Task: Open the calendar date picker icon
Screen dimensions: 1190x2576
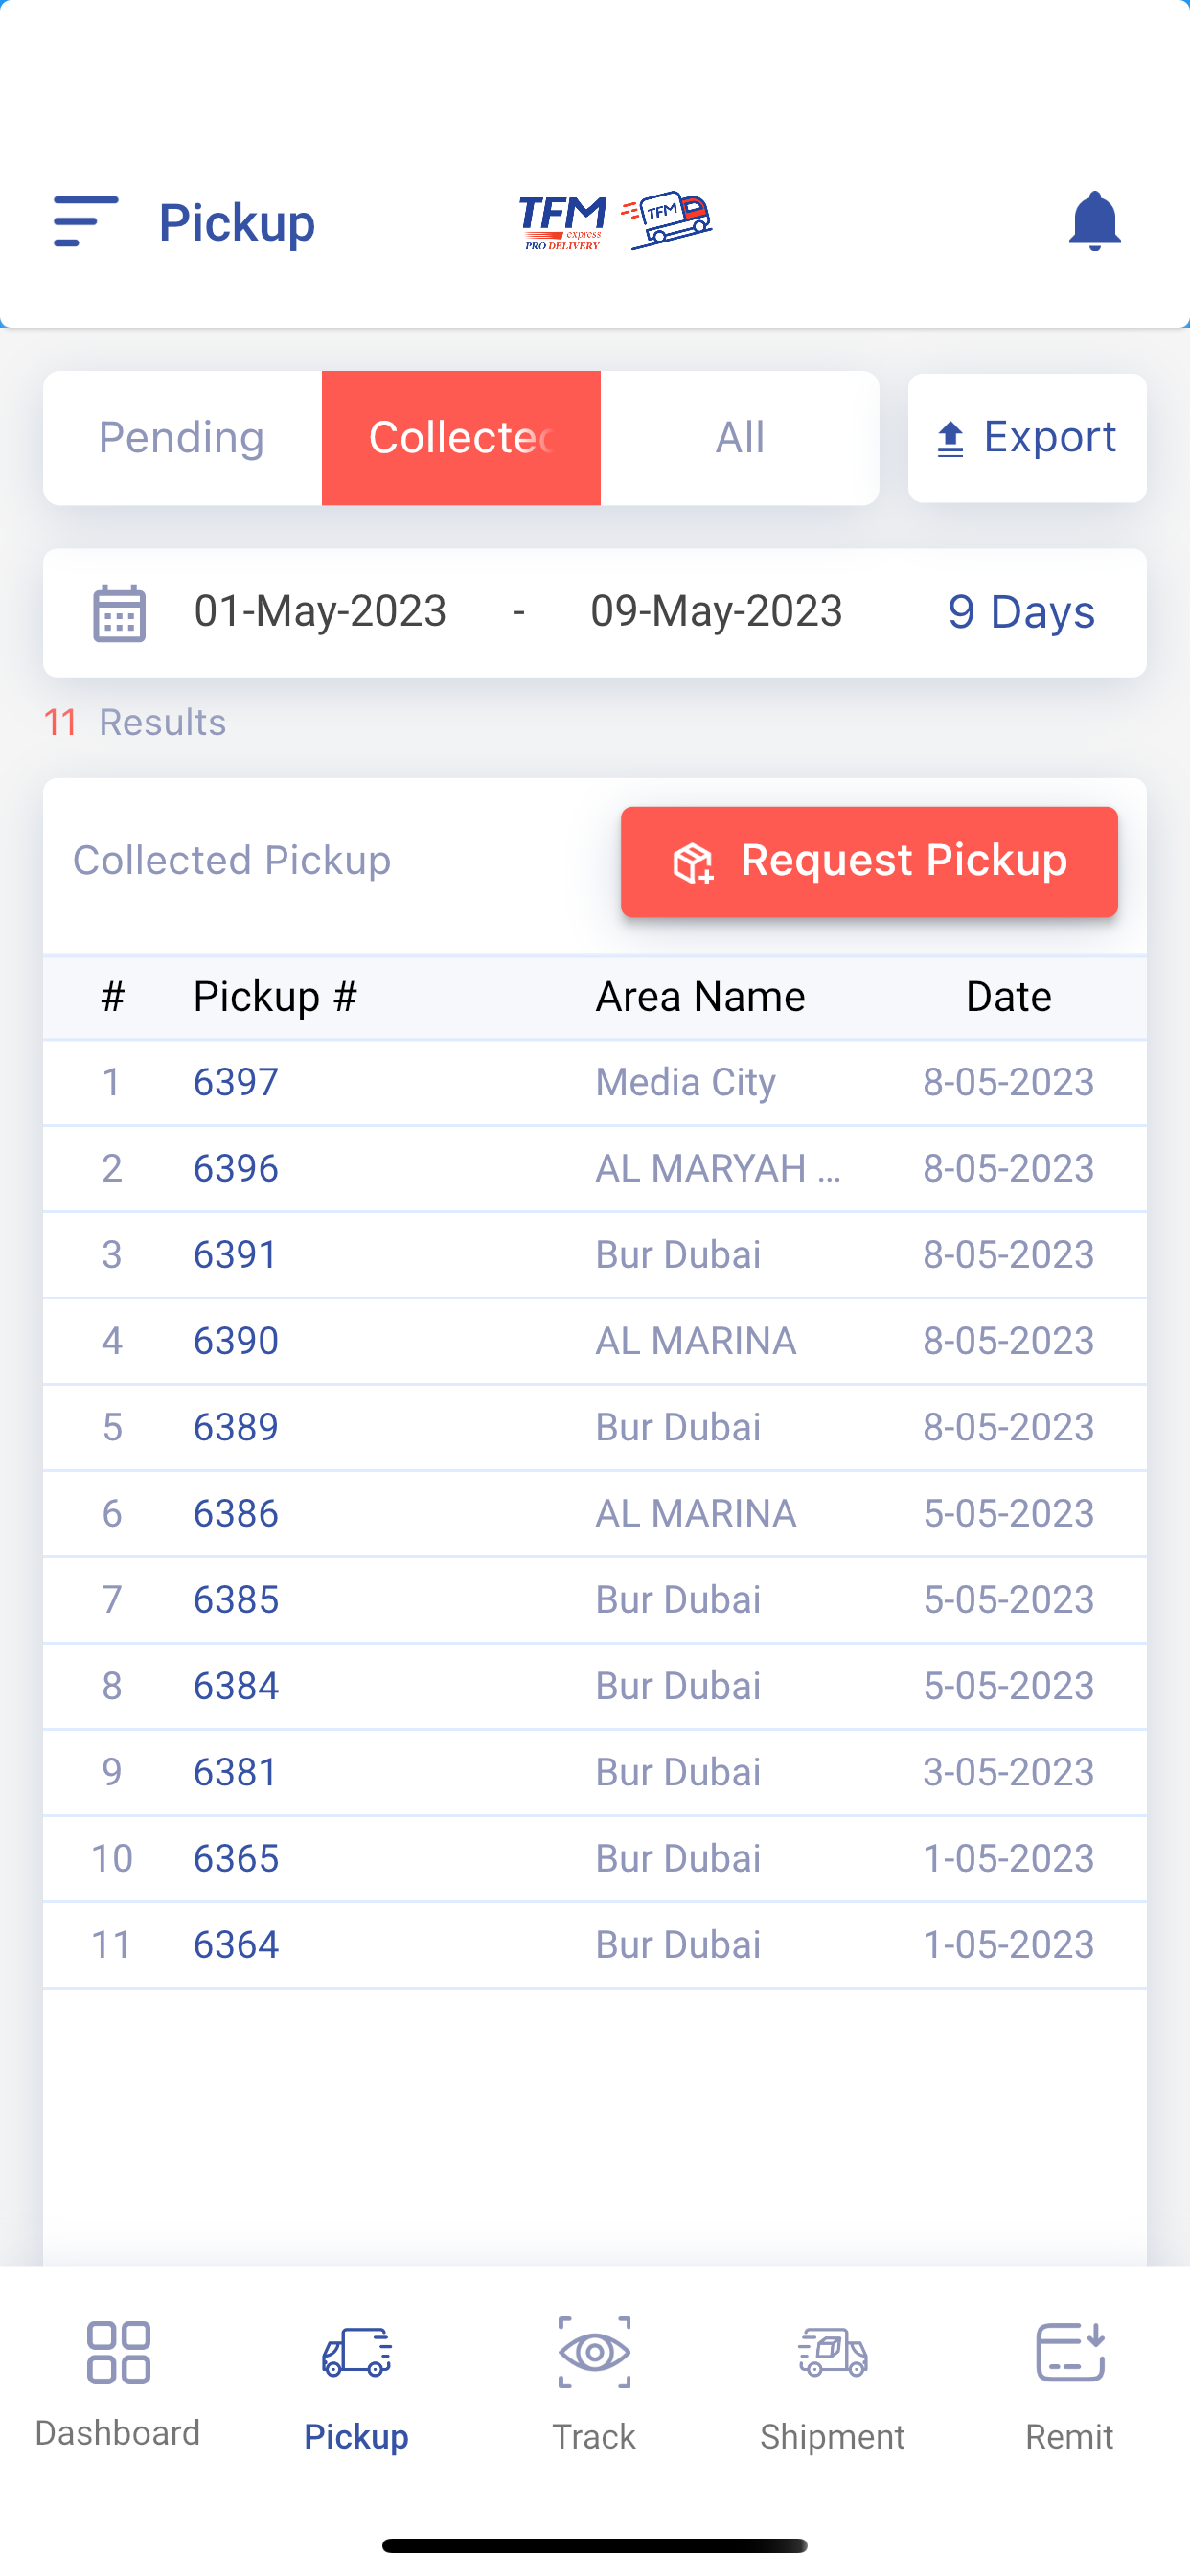Action: click(x=119, y=613)
